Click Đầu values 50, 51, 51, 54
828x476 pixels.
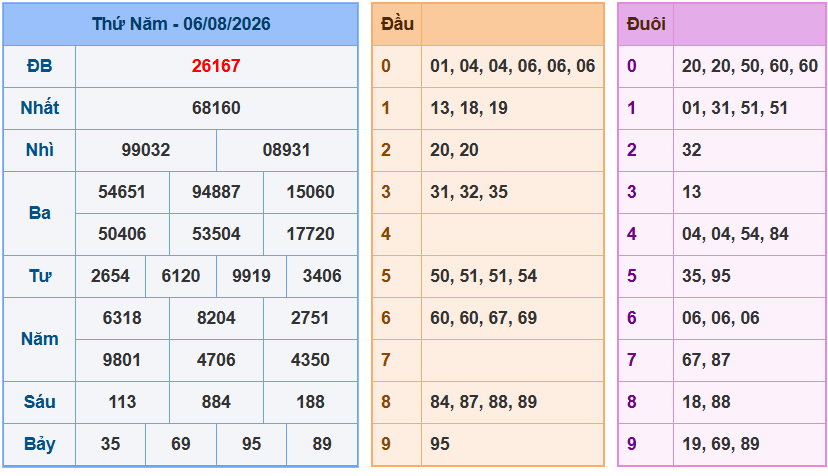tap(483, 276)
